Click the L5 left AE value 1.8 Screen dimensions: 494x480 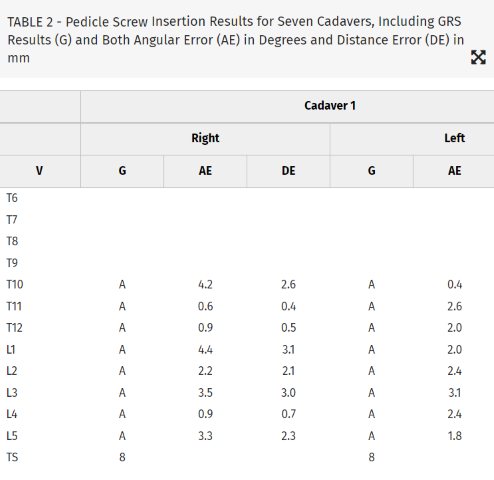point(455,436)
